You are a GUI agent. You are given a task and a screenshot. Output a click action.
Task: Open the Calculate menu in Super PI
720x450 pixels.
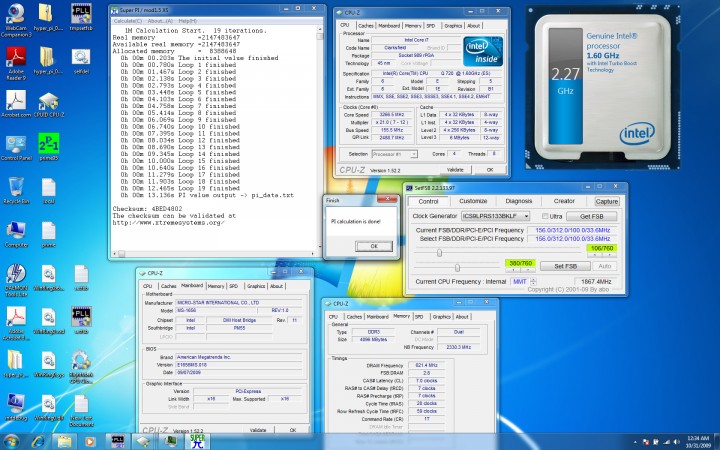coord(128,20)
